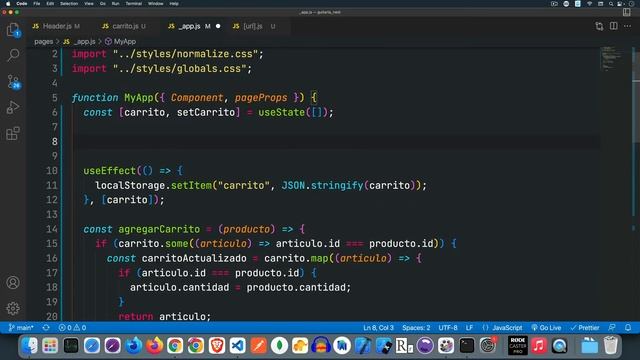Open the MongoDB Compass leaf icon in dock
Viewport: 640px width, 360px height.
tap(280, 346)
